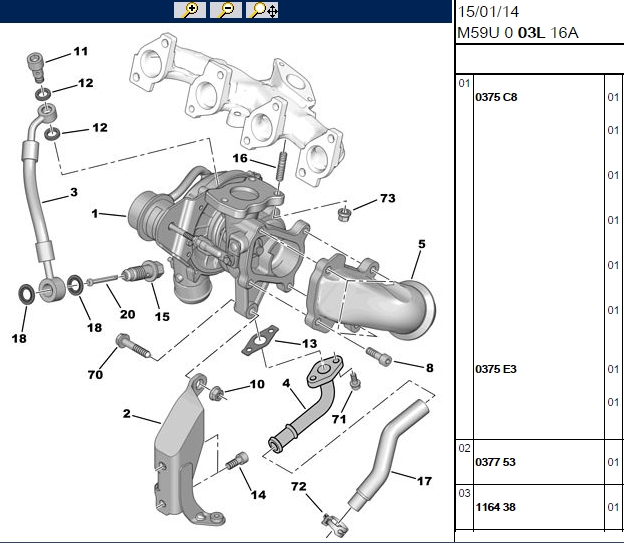Select part label 17 hose
The height and width of the screenshot is (543, 624).
coord(424,481)
